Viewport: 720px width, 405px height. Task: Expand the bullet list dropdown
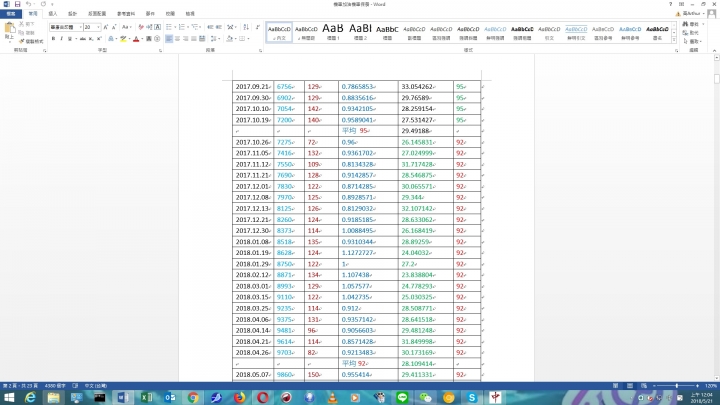175,27
